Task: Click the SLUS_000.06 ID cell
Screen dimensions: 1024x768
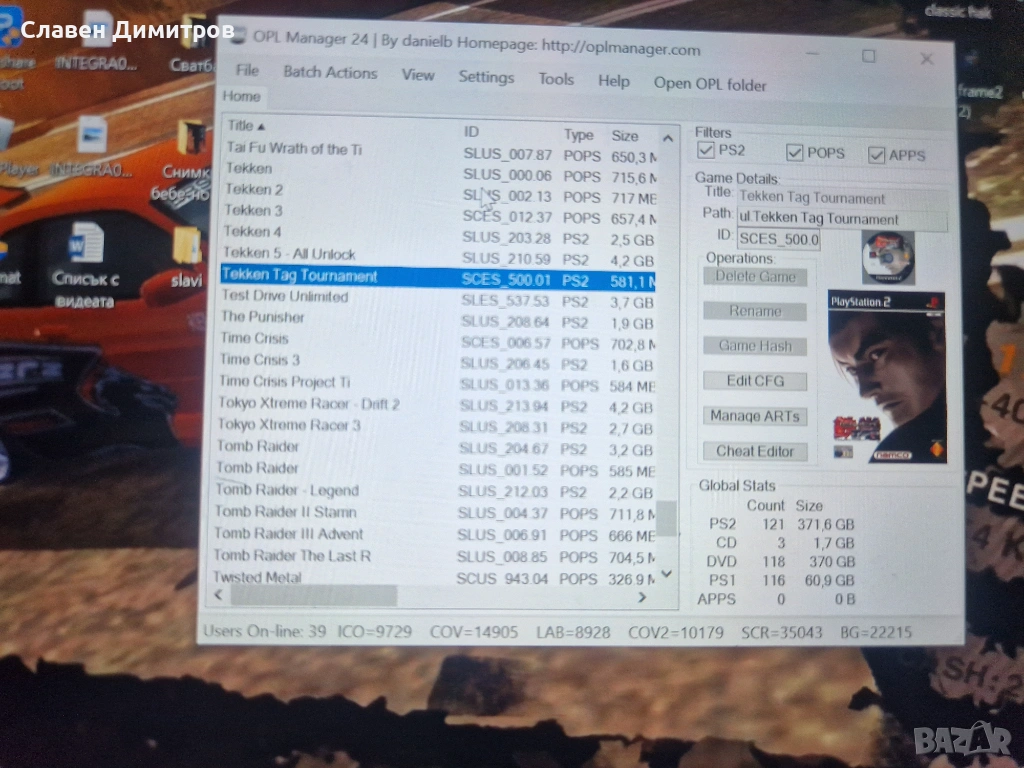Action: click(x=507, y=176)
